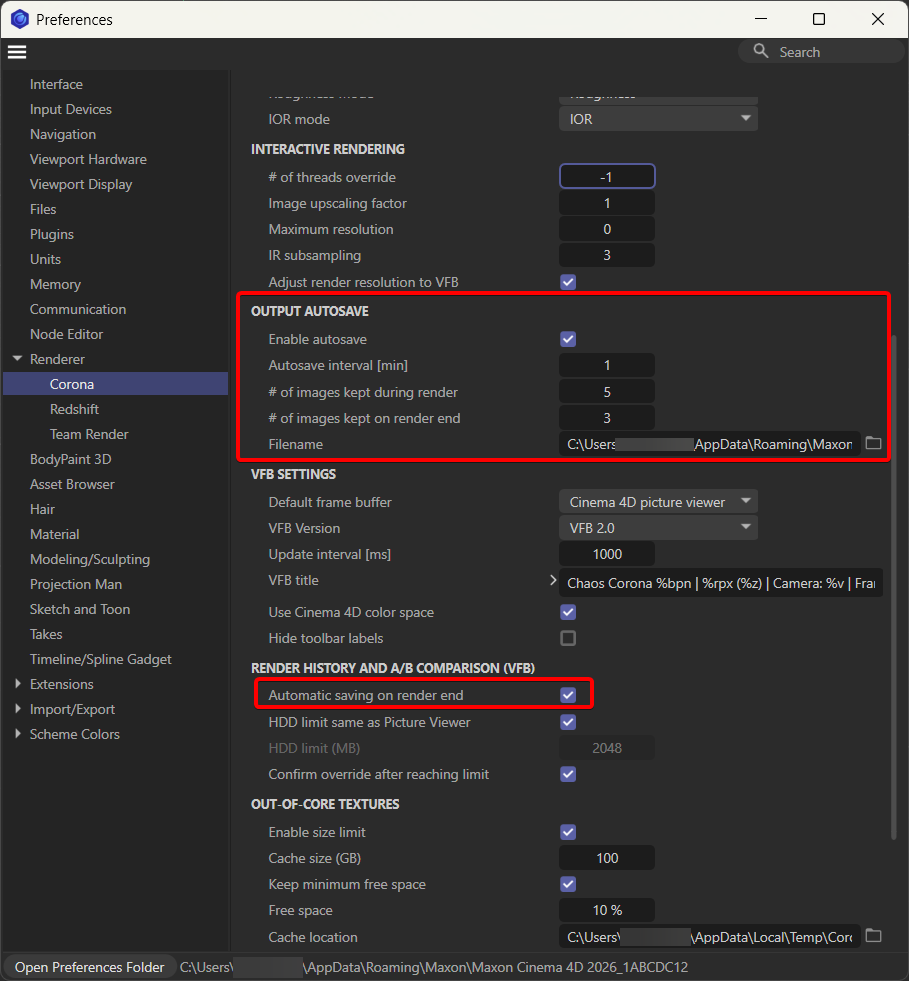Select BodyPaint 3D category
The height and width of the screenshot is (981, 909).
(71, 459)
